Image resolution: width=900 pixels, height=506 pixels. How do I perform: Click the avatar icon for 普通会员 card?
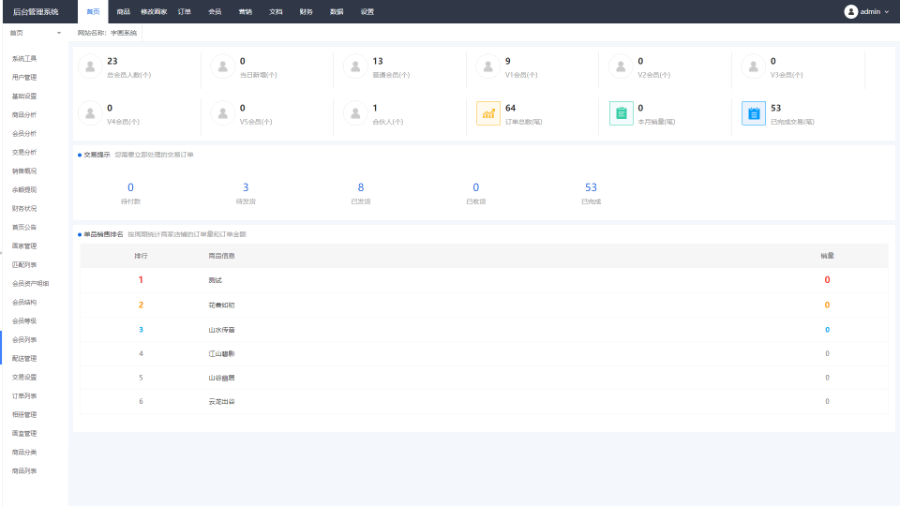[x=355, y=67]
